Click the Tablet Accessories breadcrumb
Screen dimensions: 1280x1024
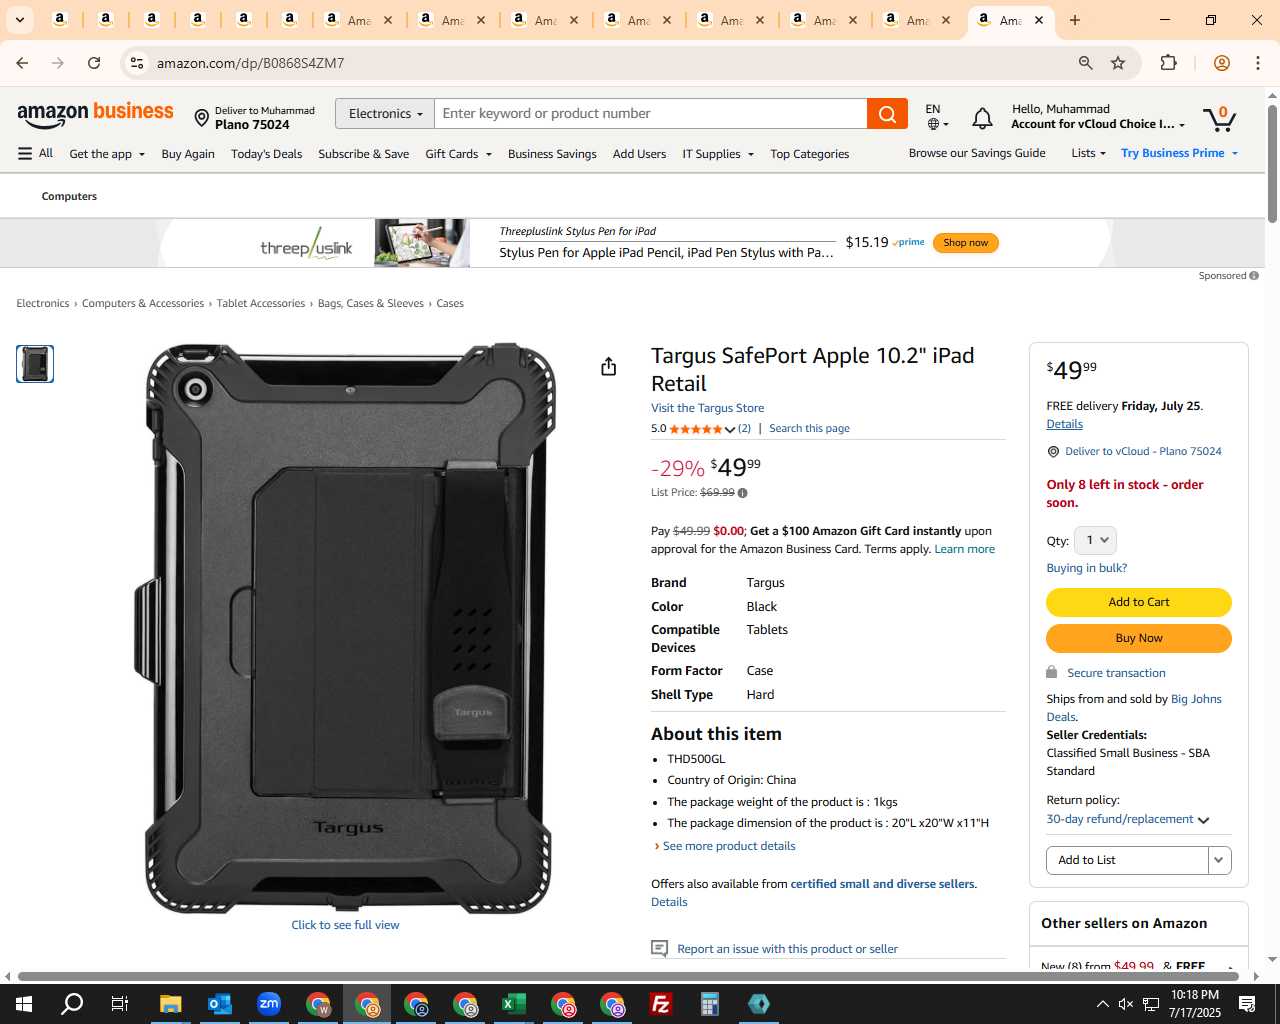click(x=261, y=303)
